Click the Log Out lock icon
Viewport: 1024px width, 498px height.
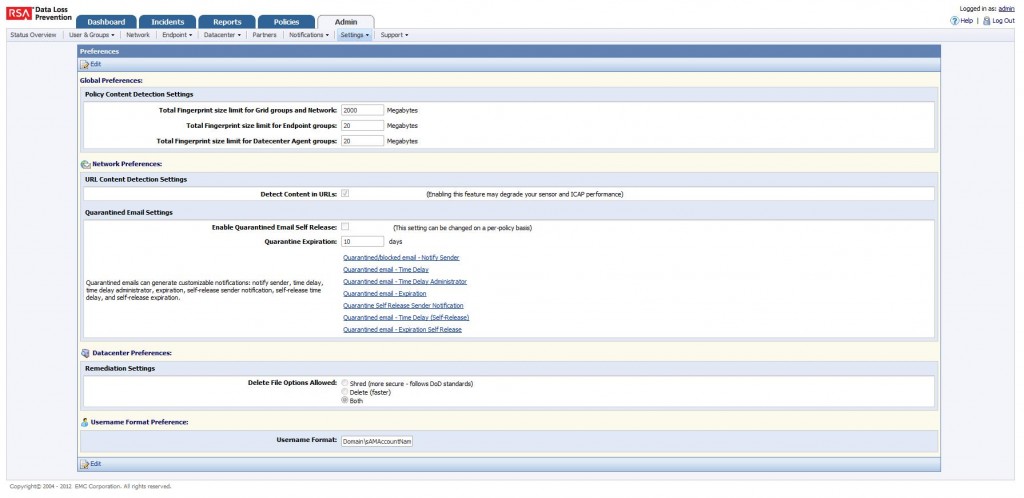point(986,20)
